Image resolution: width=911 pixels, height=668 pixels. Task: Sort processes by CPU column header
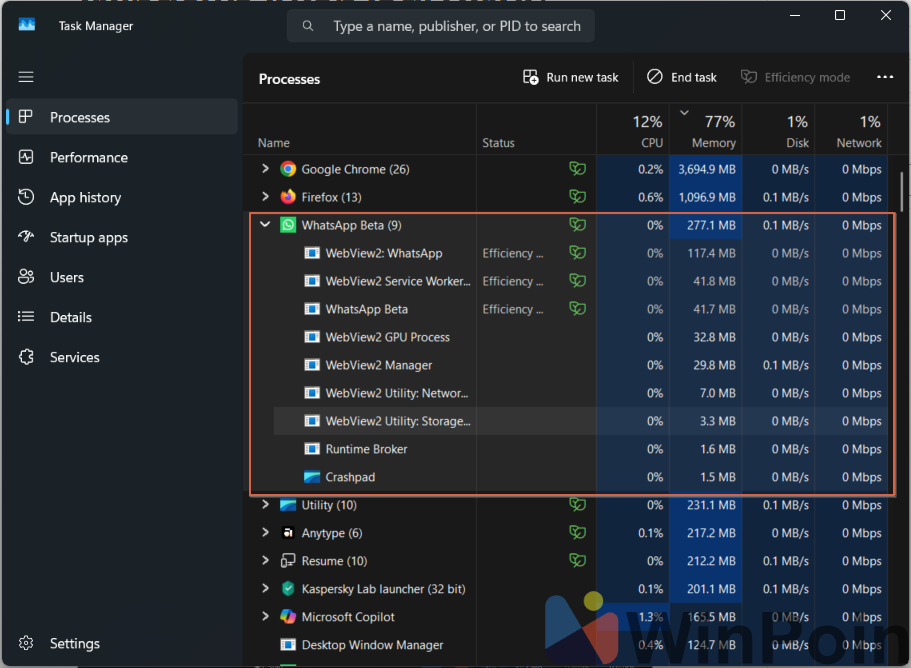point(633,129)
